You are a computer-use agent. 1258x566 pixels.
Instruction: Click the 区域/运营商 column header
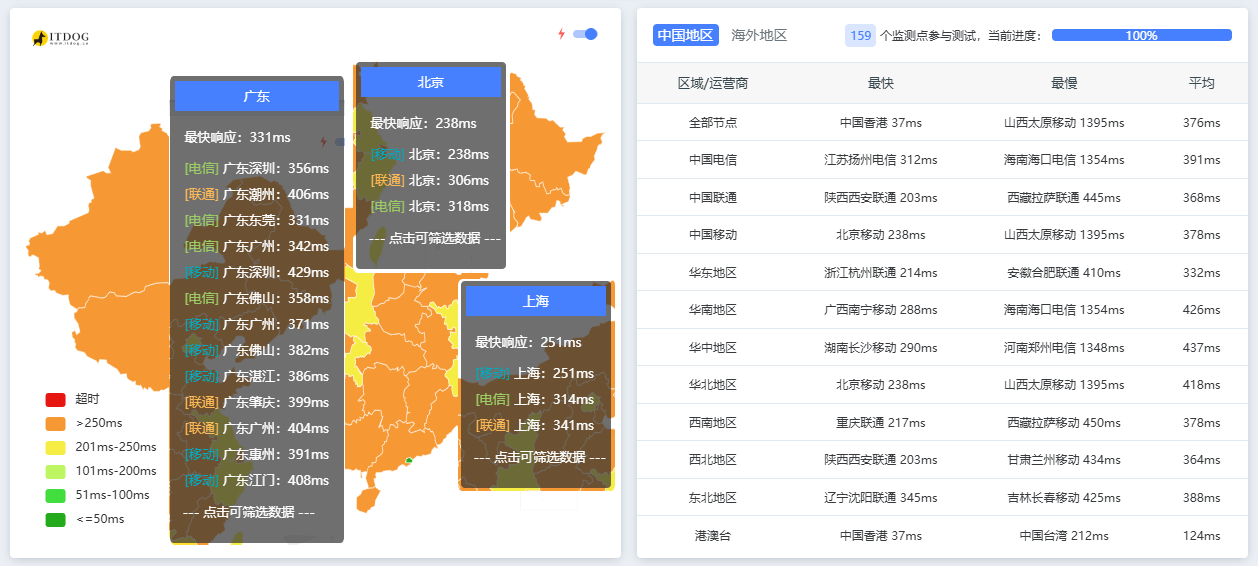(713, 83)
